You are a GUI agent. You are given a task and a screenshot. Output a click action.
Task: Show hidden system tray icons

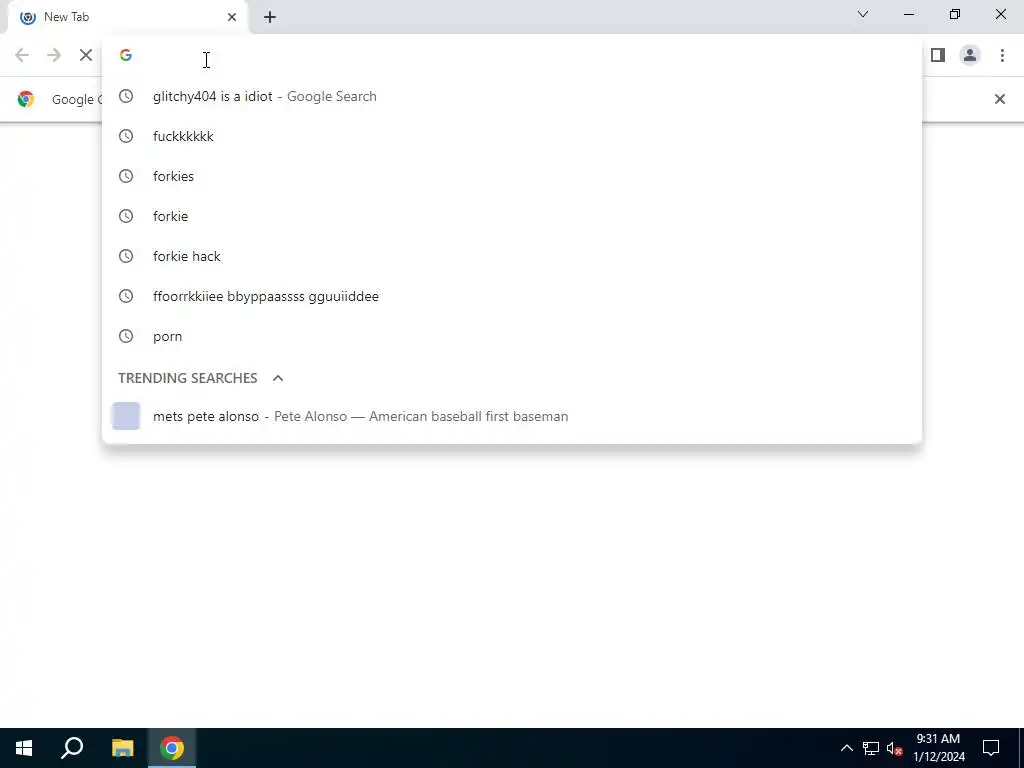pyautogui.click(x=846, y=748)
